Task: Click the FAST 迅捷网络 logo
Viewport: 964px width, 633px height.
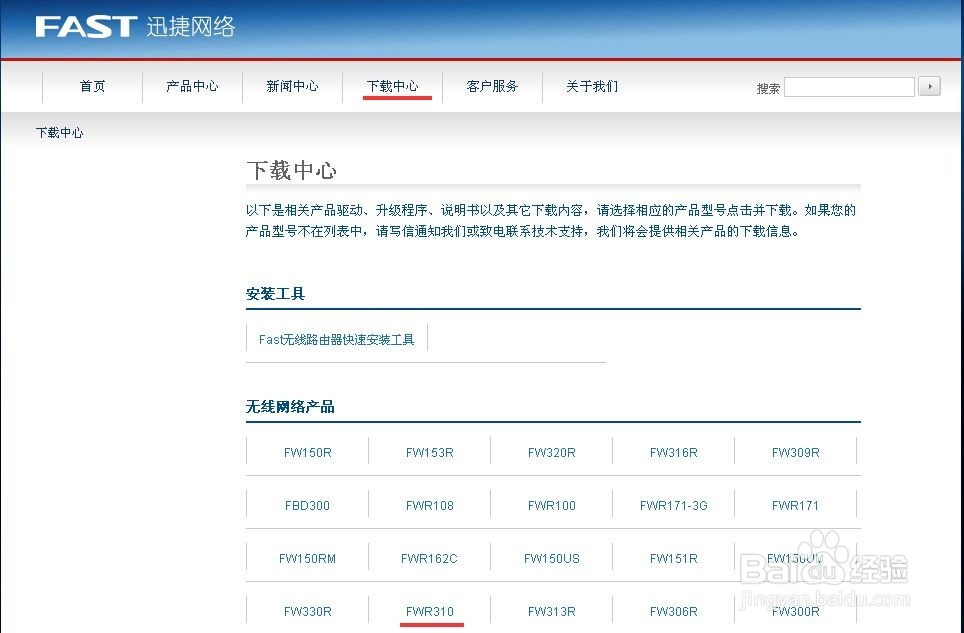Action: click(x=130, y=27)
